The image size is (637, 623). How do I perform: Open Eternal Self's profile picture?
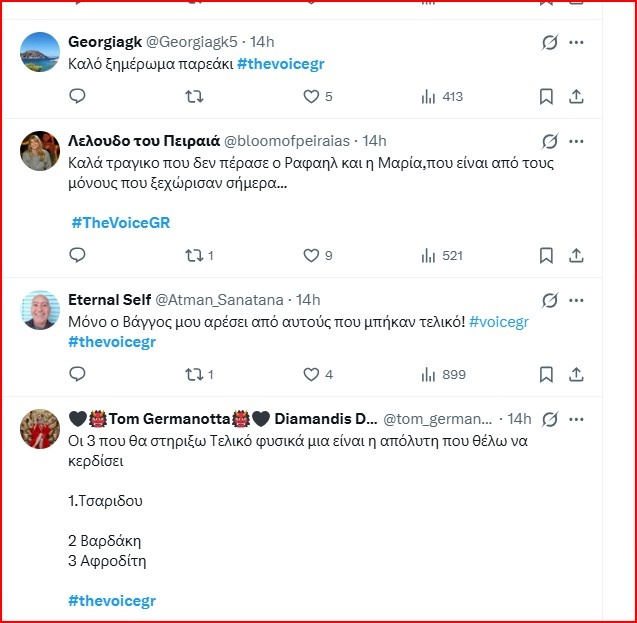pos(41,310)
